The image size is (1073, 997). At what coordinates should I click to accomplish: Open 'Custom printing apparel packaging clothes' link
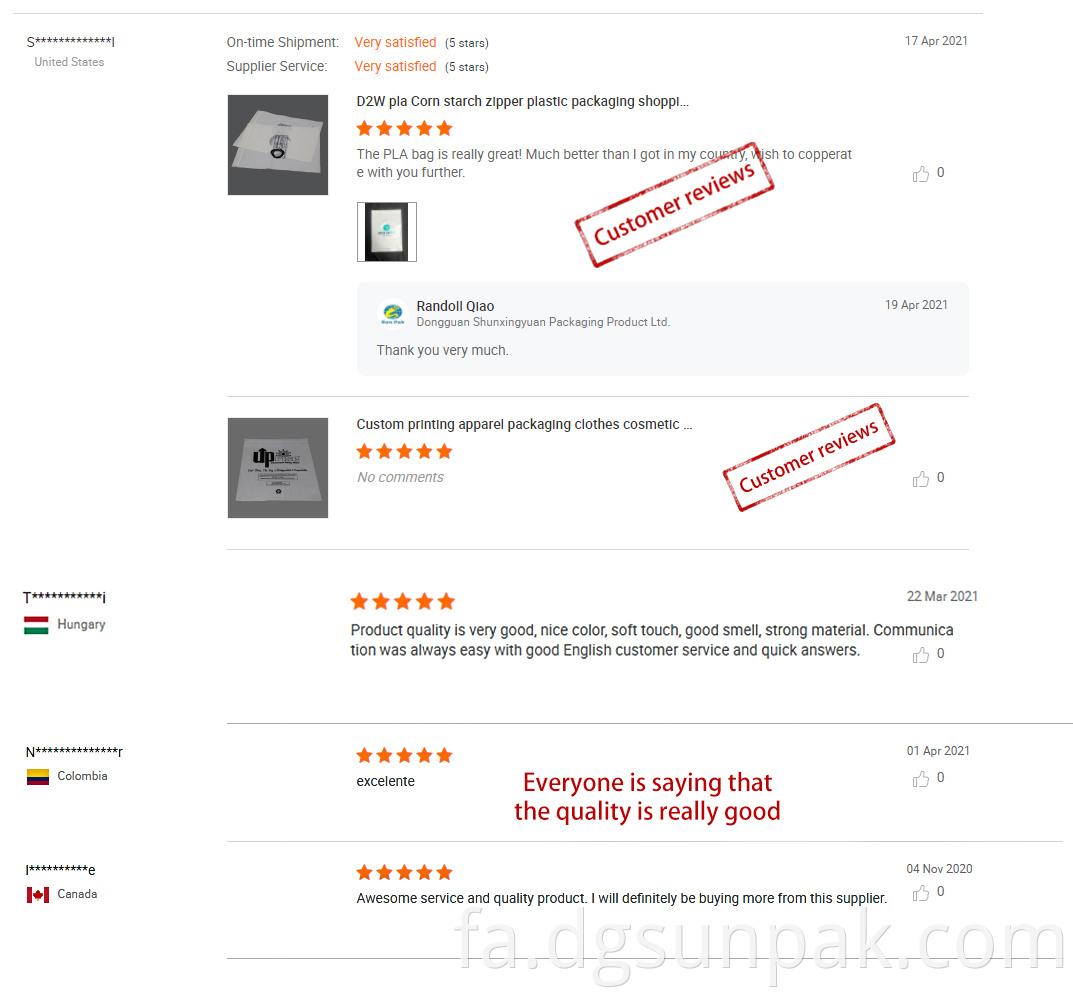(524, 424)
